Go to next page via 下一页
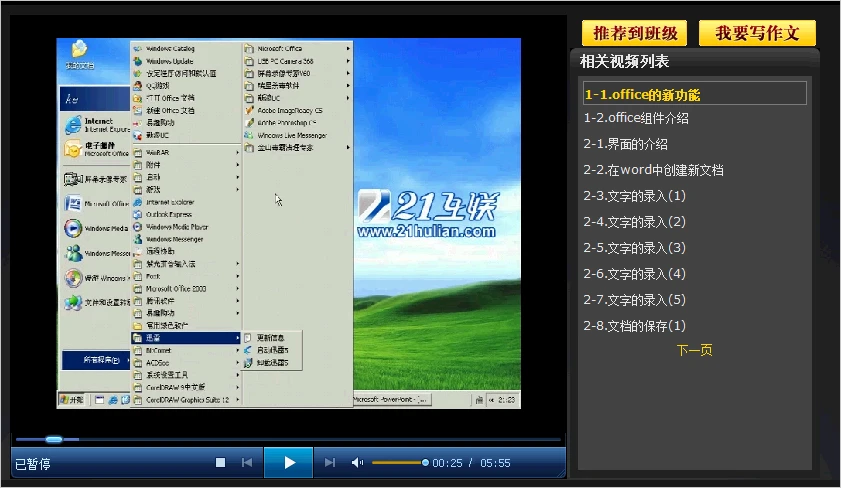The width and height of the screenshot is (841, 488). (694, 350)
